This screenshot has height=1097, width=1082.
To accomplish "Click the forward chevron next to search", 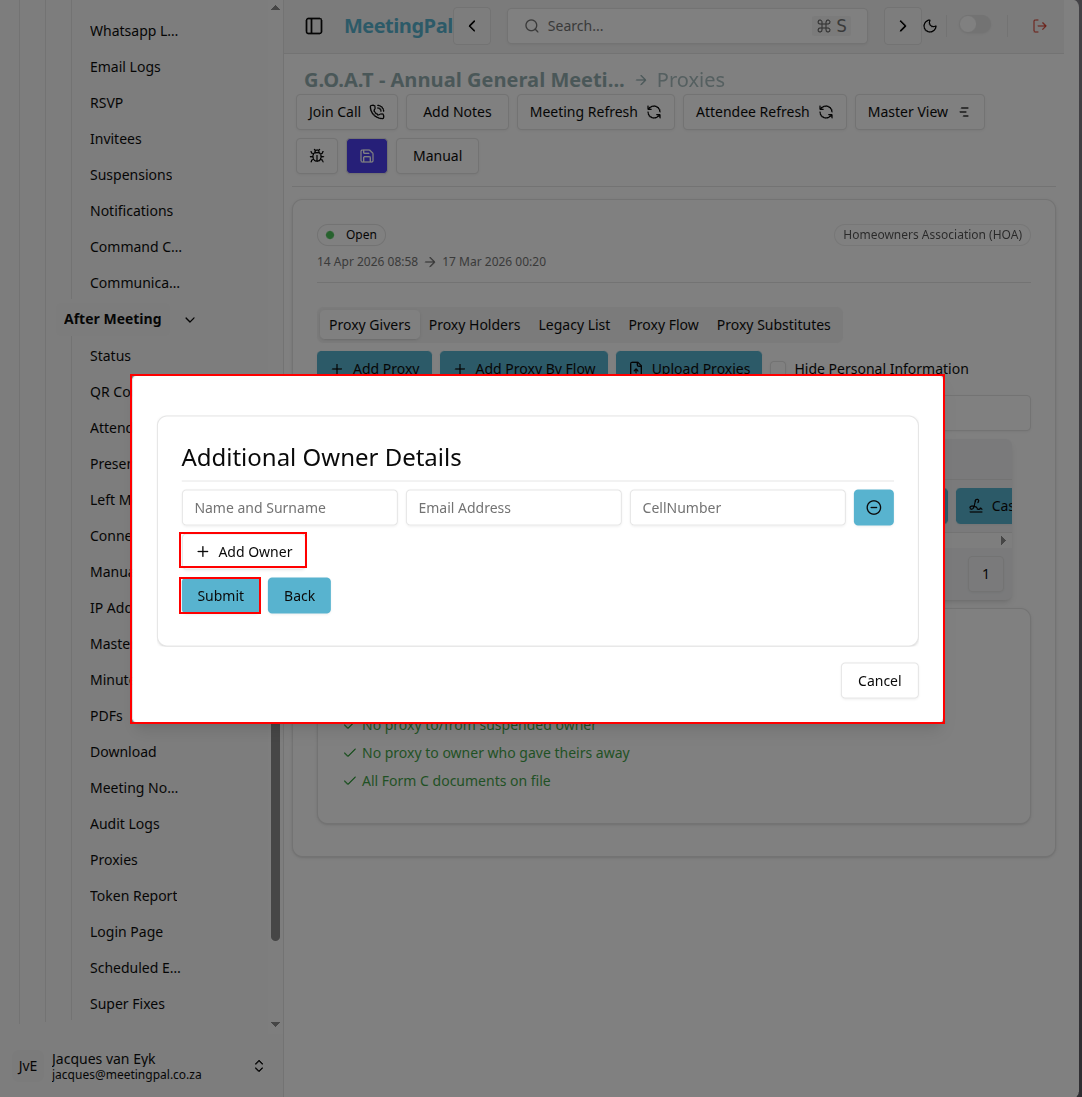I will coord(902,26).
